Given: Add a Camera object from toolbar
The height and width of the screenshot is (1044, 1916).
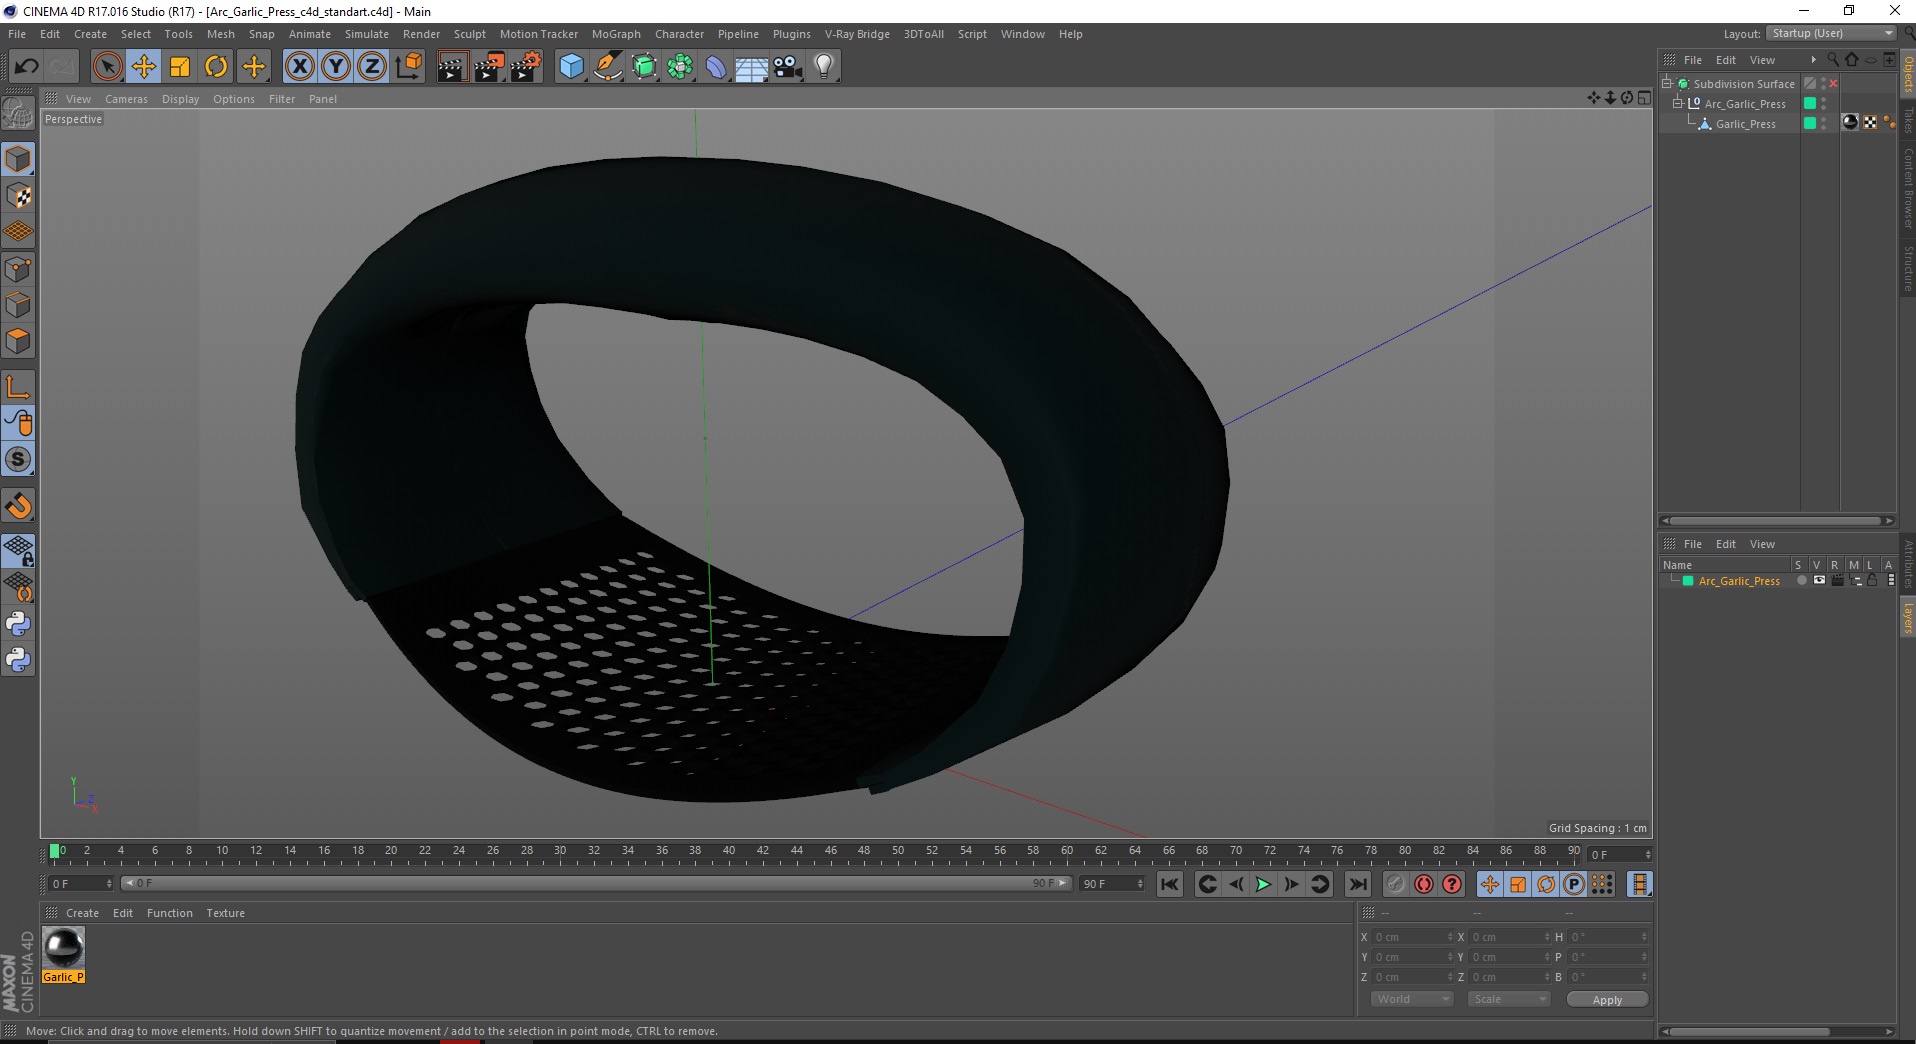Looking at the screenshot, I should click(x=788, y=67).
